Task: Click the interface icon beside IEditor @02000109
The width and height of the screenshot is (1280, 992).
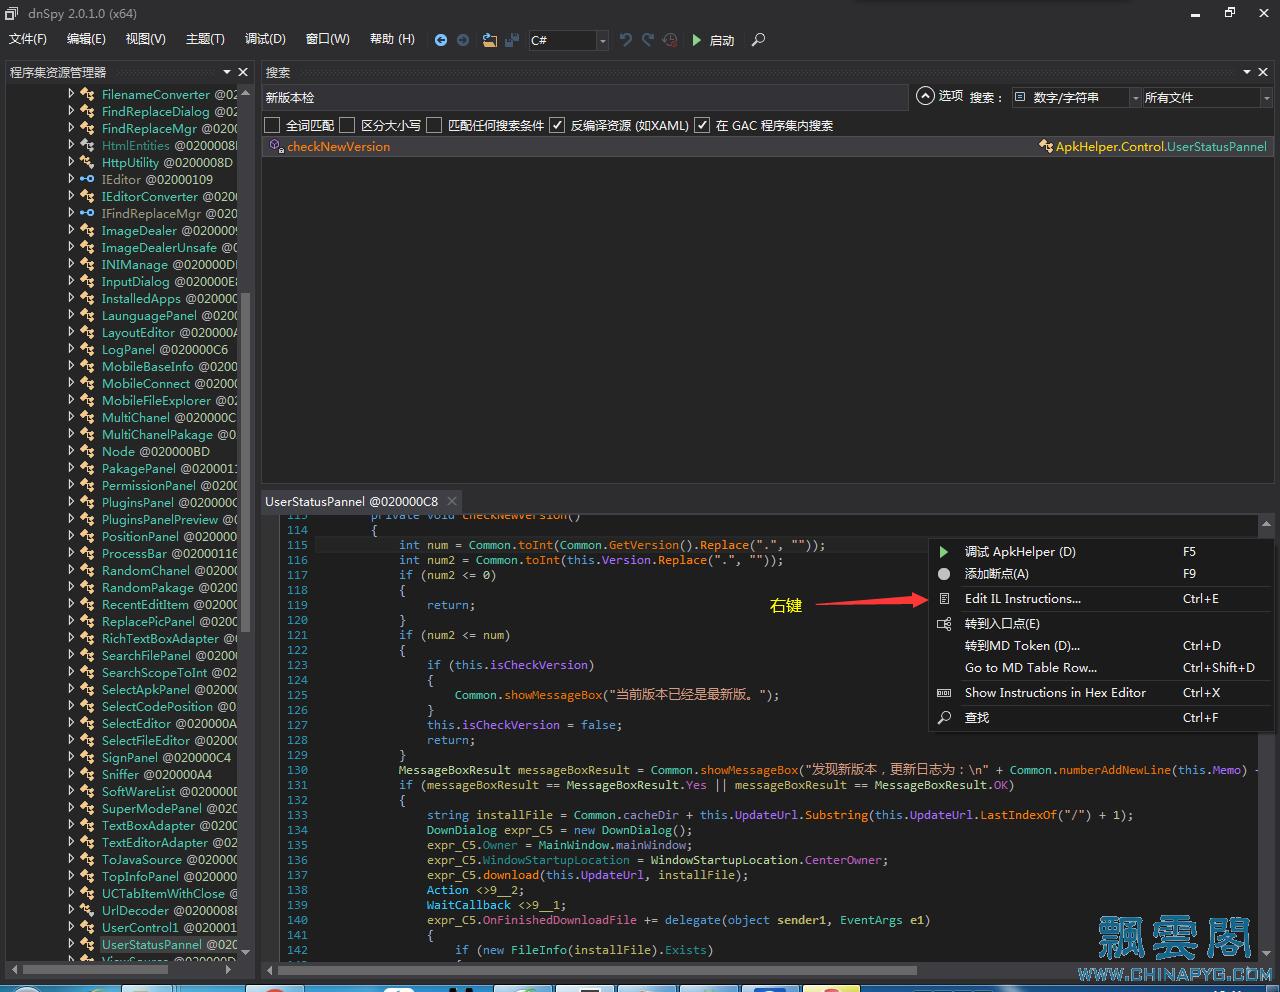Action: pos(88,179)
